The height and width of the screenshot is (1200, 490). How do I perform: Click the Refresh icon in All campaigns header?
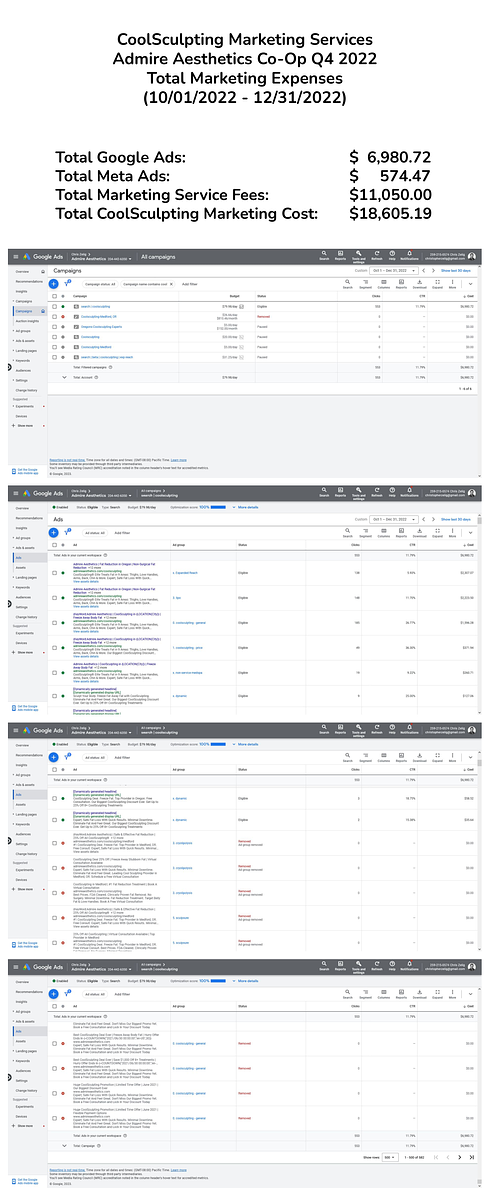tap(376, 256)
